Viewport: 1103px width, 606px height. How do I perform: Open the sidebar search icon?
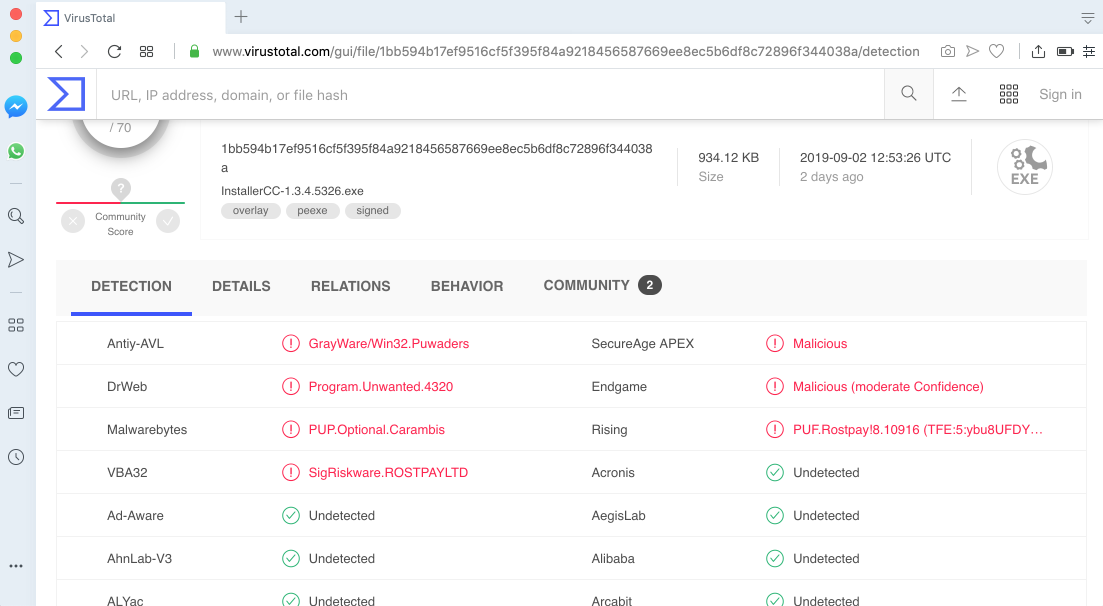pyautogui.click(x=16, y=216)
